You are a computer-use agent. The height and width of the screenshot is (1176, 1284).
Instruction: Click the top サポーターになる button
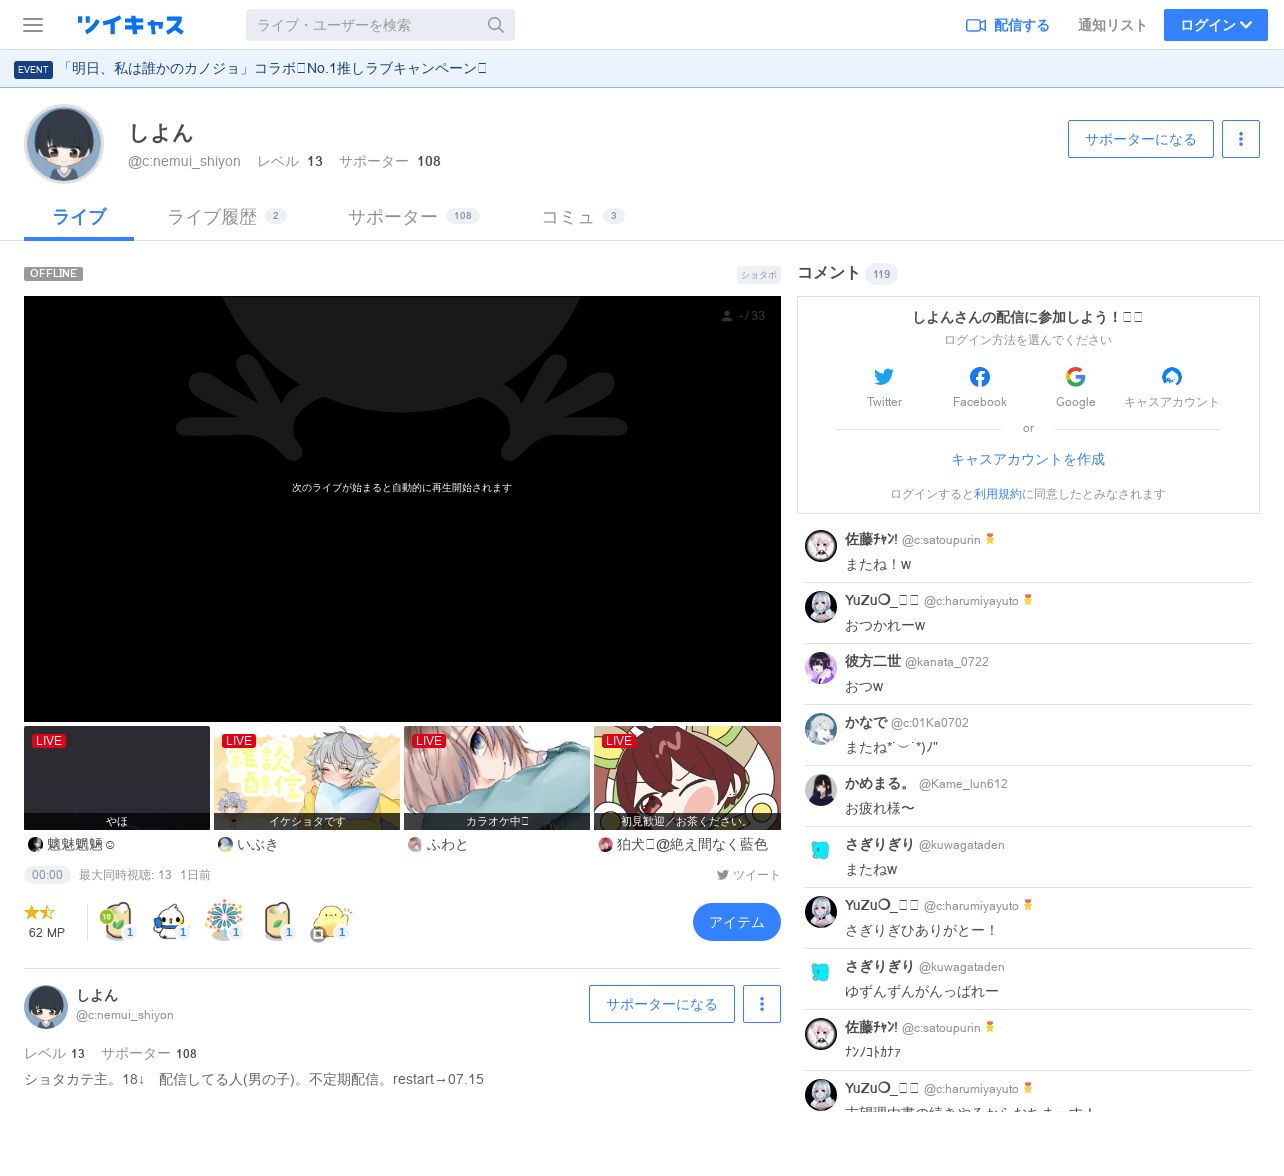pos(1141,139)
